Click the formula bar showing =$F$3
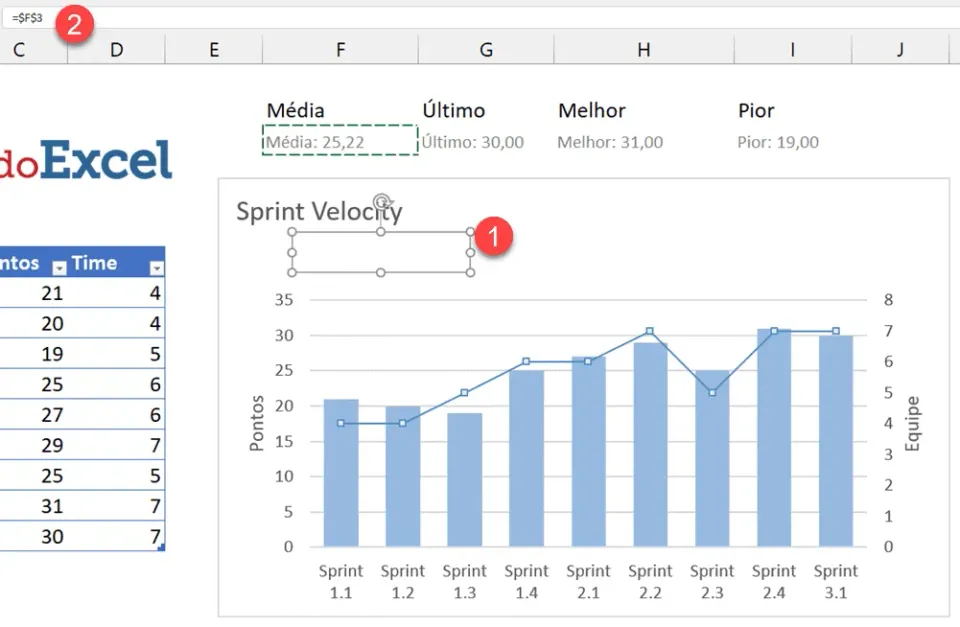The width and height of the screenshot is (960, 627). (484, 18)
